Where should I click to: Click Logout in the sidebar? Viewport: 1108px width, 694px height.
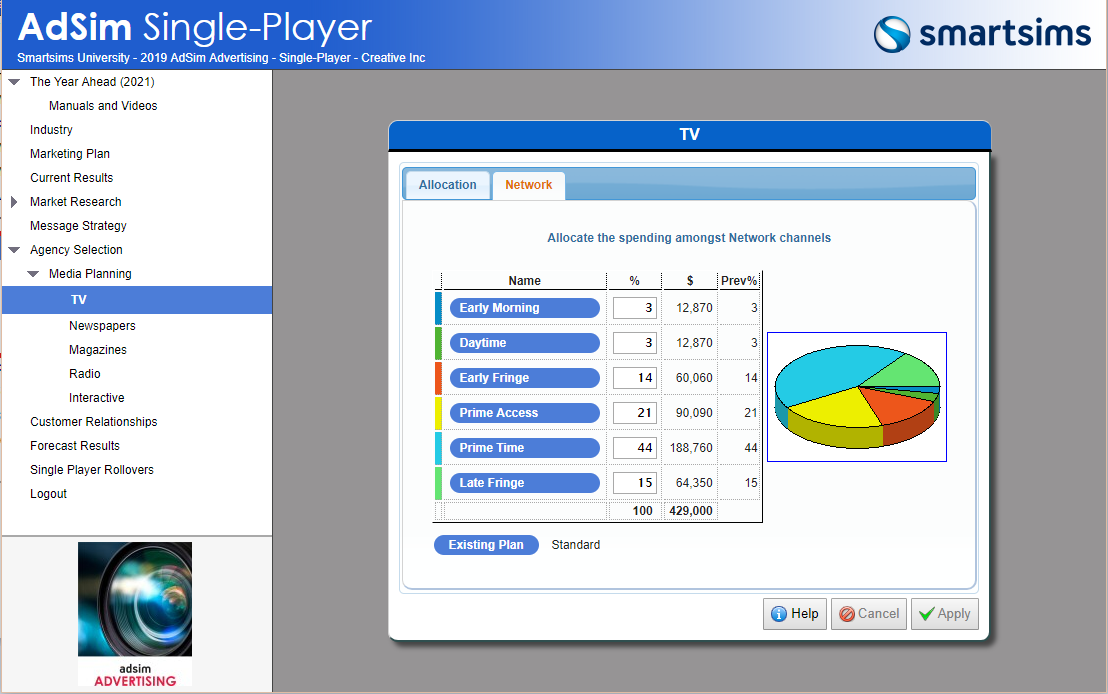[48, 494]
